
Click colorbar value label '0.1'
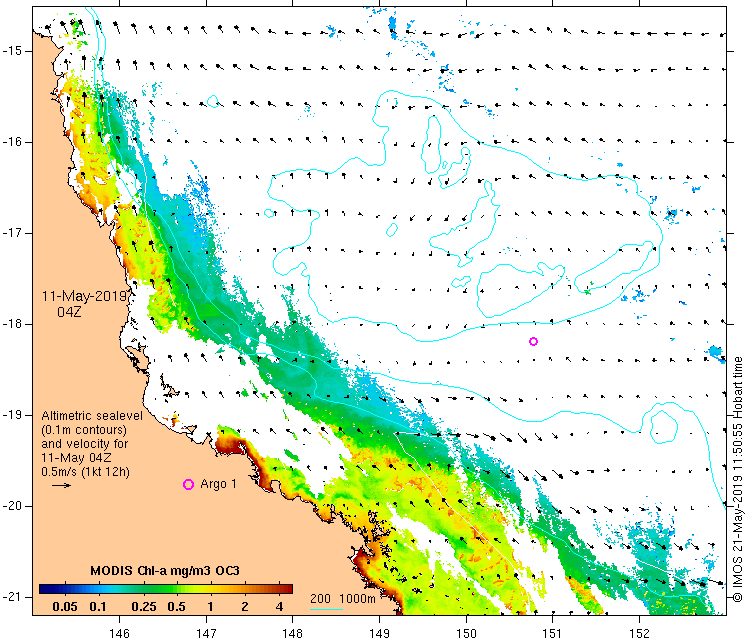point(98,607)
